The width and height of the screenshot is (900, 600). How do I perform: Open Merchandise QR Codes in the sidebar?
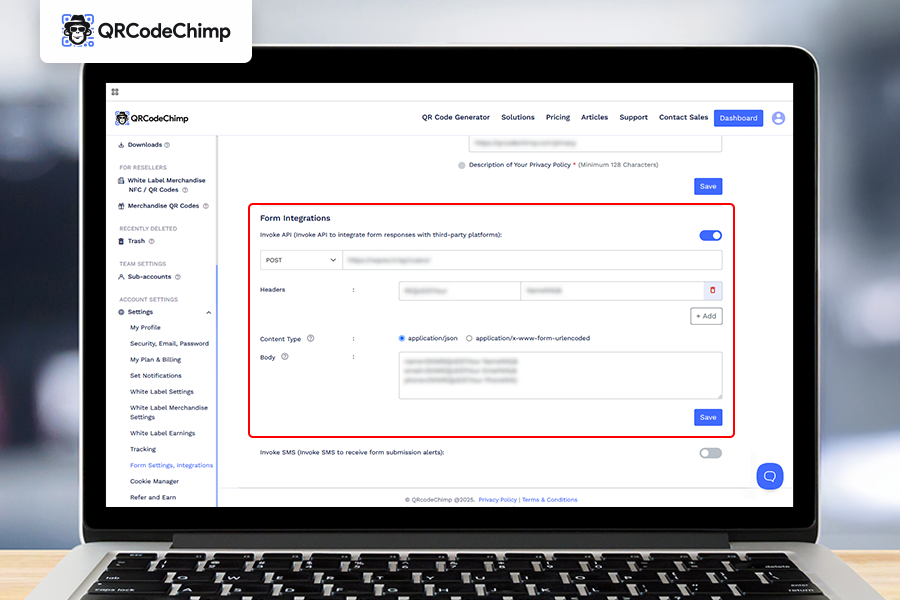163,205
